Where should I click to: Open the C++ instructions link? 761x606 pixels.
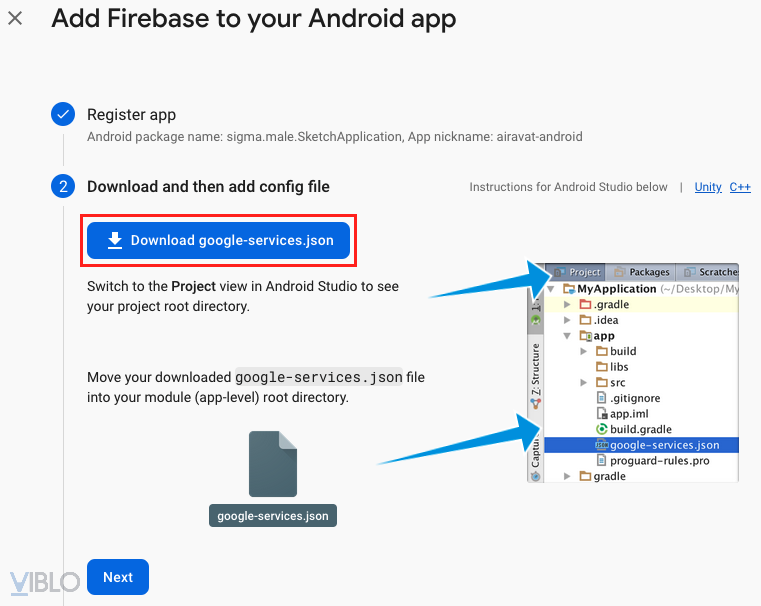(740, 187)
